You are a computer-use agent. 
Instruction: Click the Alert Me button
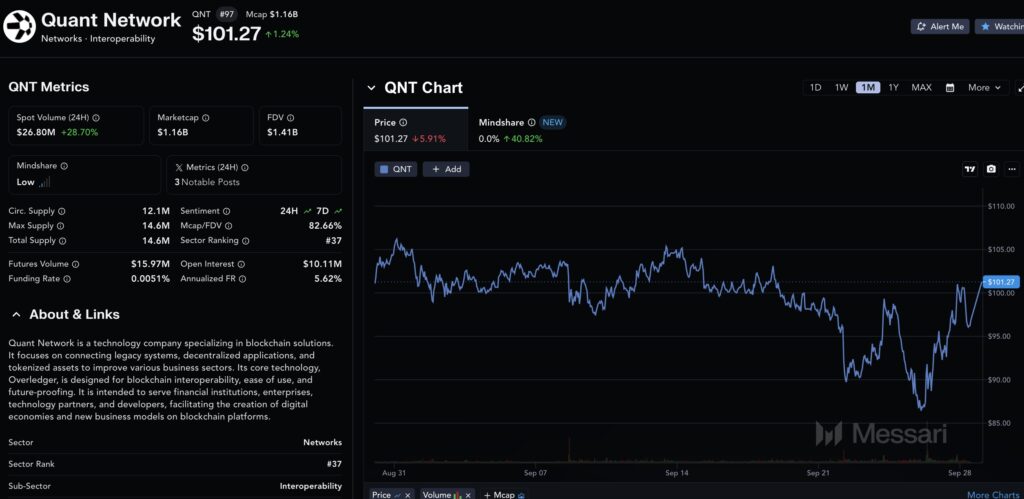(x=939, y=26)
